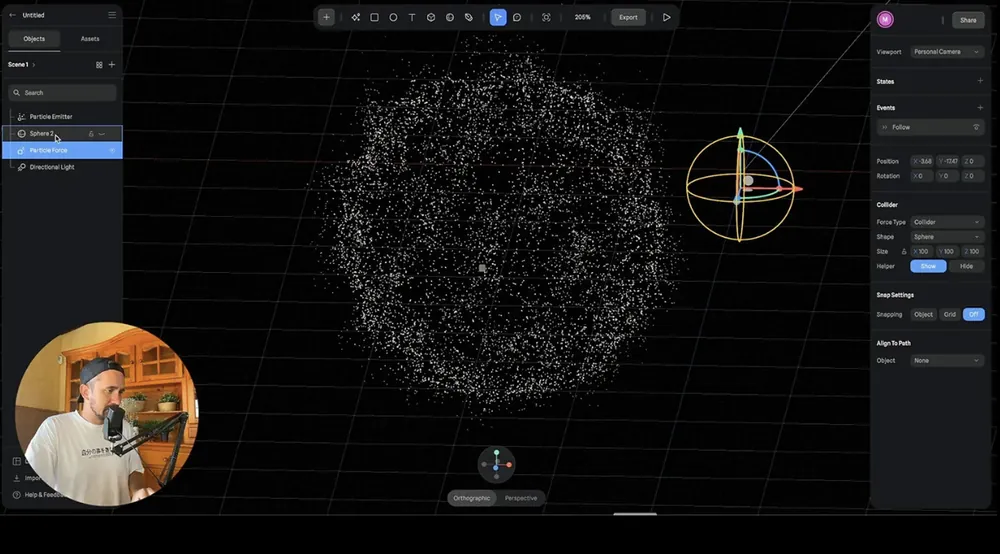Select the Text tool
1000x554 pixels.
coord(412,17)
